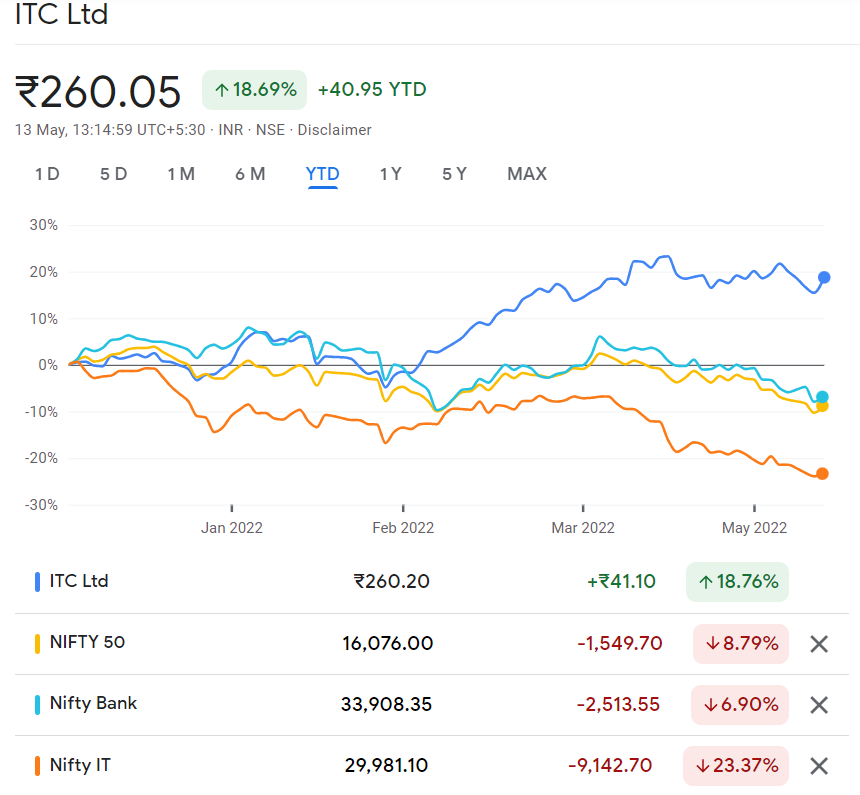Click the orange Nifty IT endpoint dot
Screen dimensions: 860x795
(822, 473)
